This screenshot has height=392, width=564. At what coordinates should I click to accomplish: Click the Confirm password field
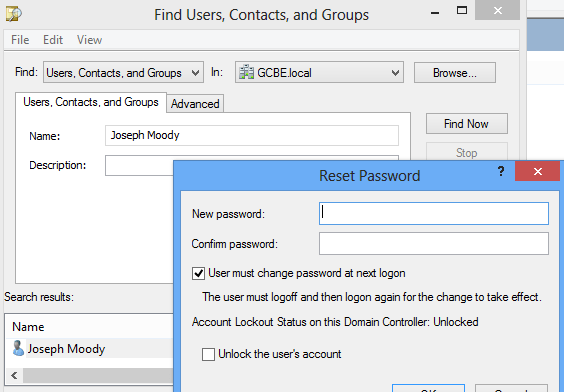click(x=434, y=243)
